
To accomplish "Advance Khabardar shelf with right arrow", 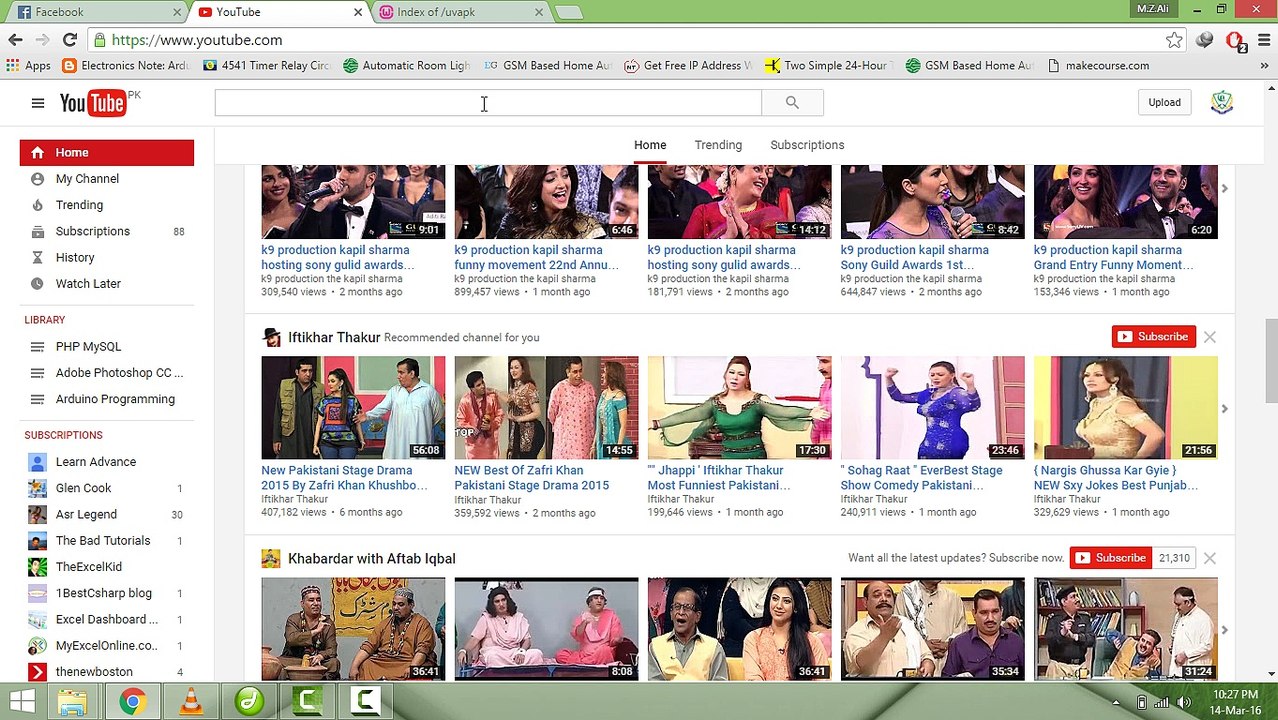I will click(1224, 630).
